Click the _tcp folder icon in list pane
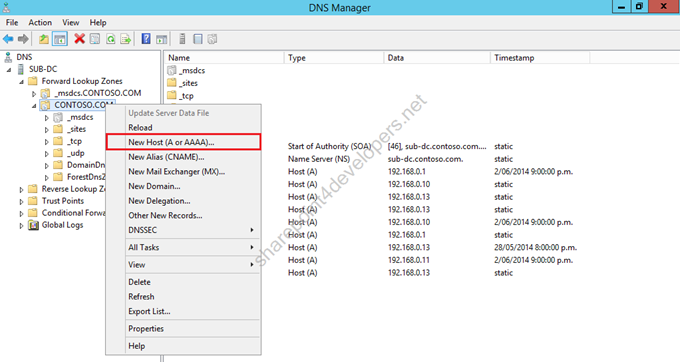The image size is (680, 362). [172, 95]
